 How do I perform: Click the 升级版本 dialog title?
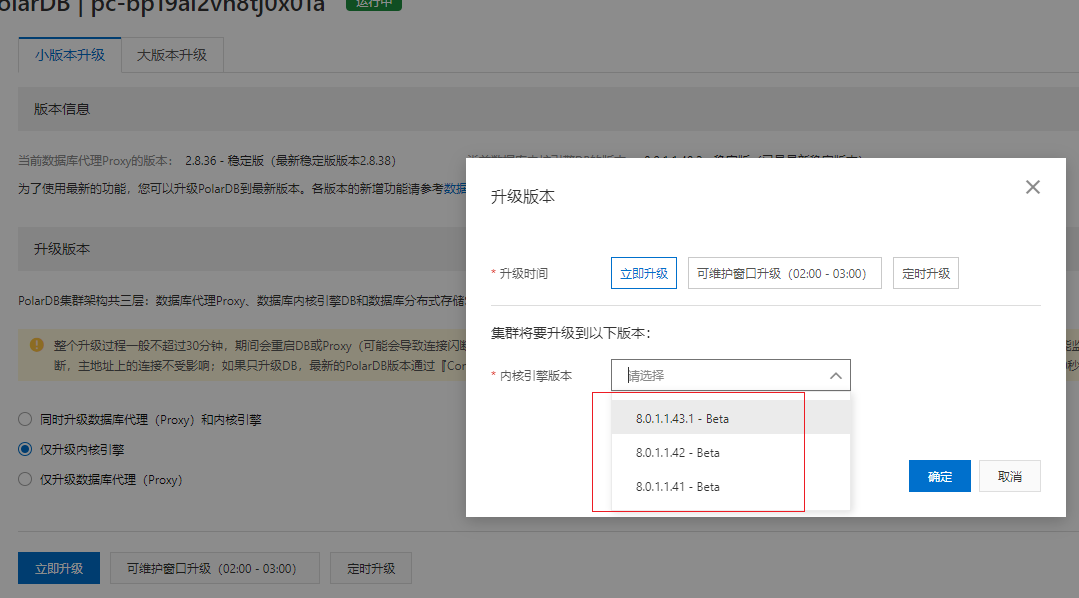(x=522, y=197)
